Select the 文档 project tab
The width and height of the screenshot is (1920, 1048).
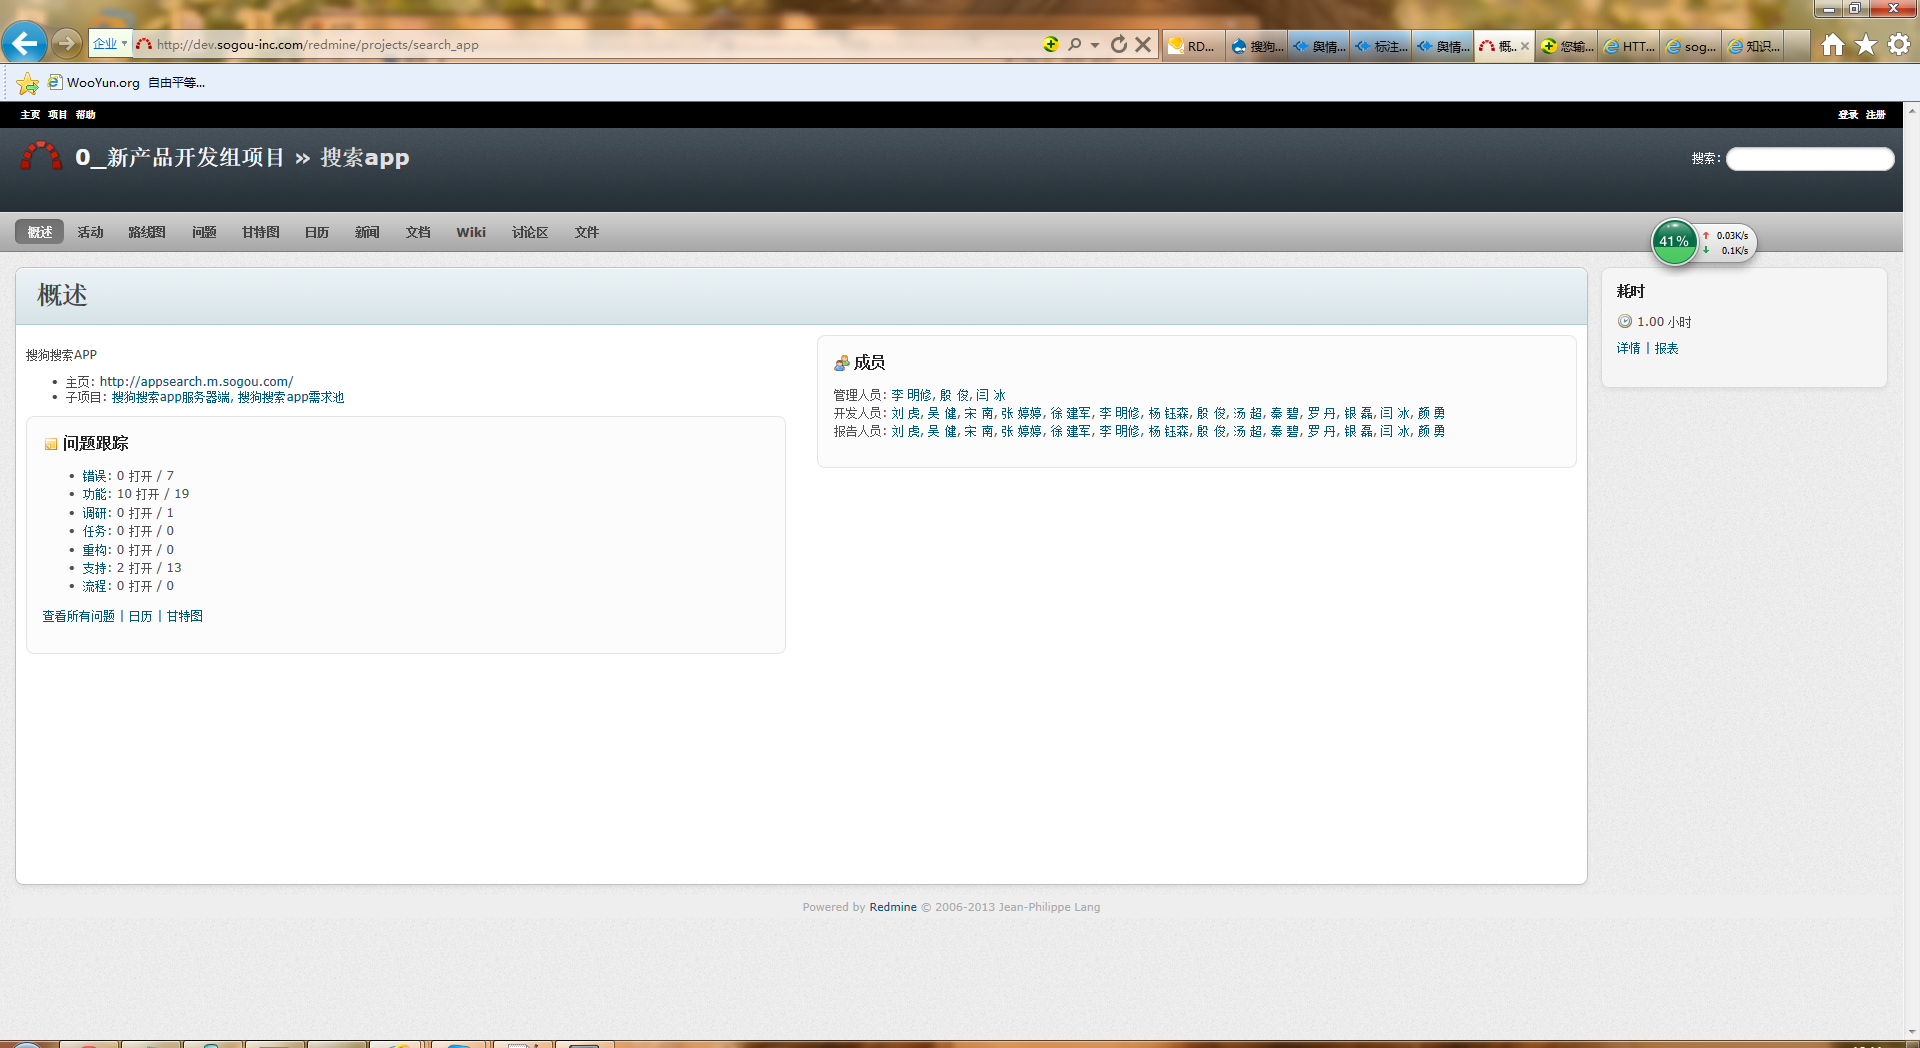pyautogui.click(x=418, y=232)
